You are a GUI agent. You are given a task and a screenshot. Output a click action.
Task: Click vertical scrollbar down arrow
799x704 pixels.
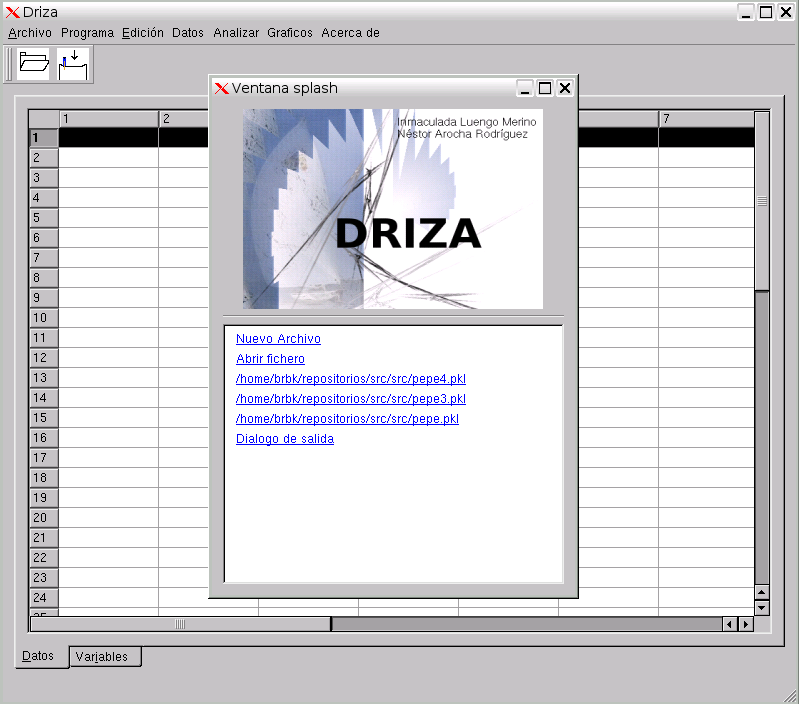click(761, 608)
